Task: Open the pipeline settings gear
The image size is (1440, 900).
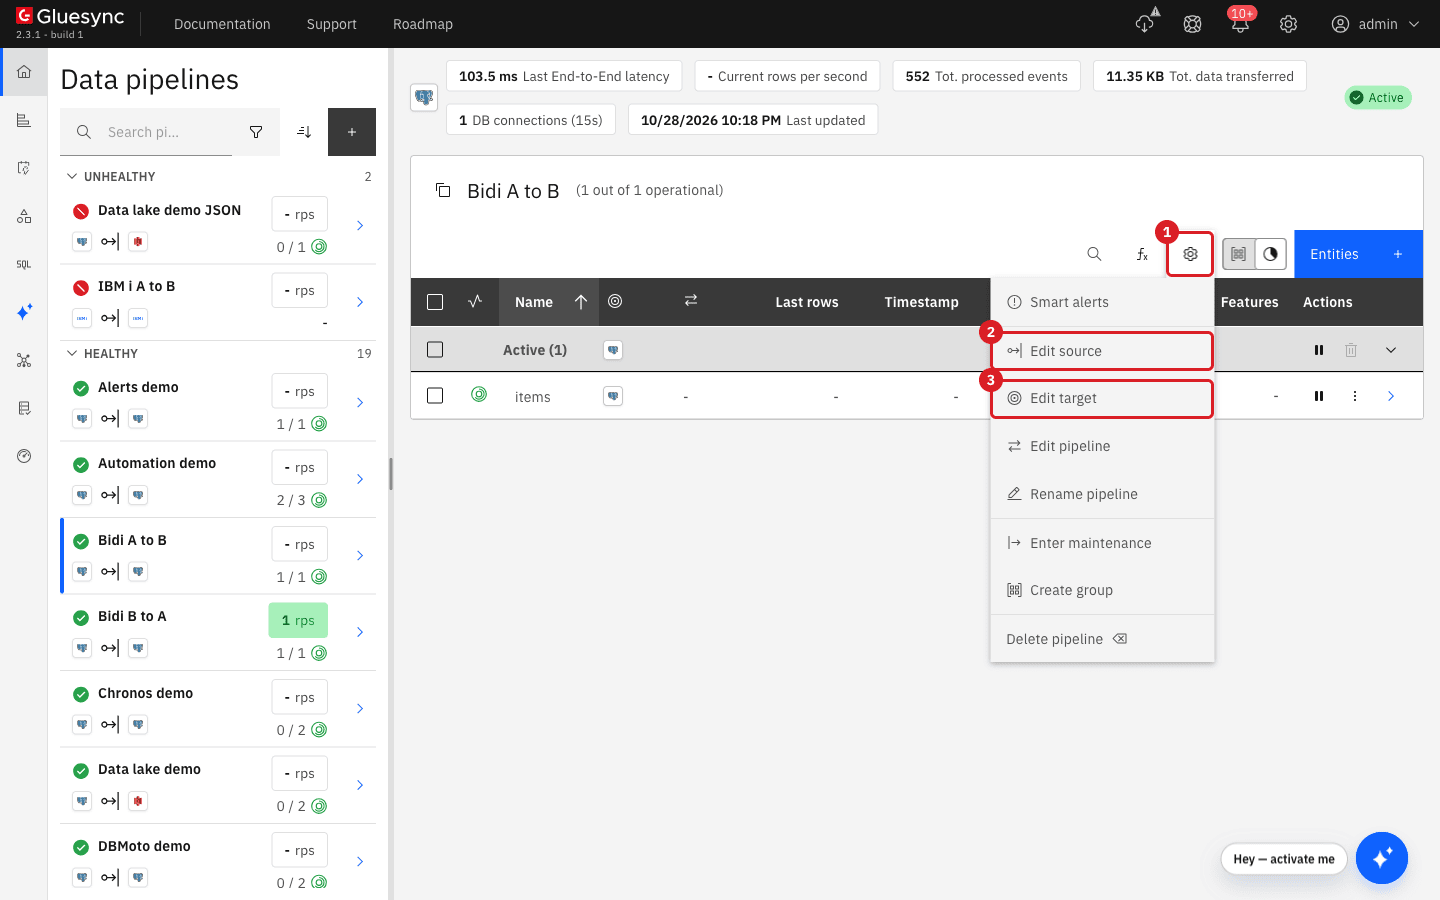Action: click(1190, 254)
